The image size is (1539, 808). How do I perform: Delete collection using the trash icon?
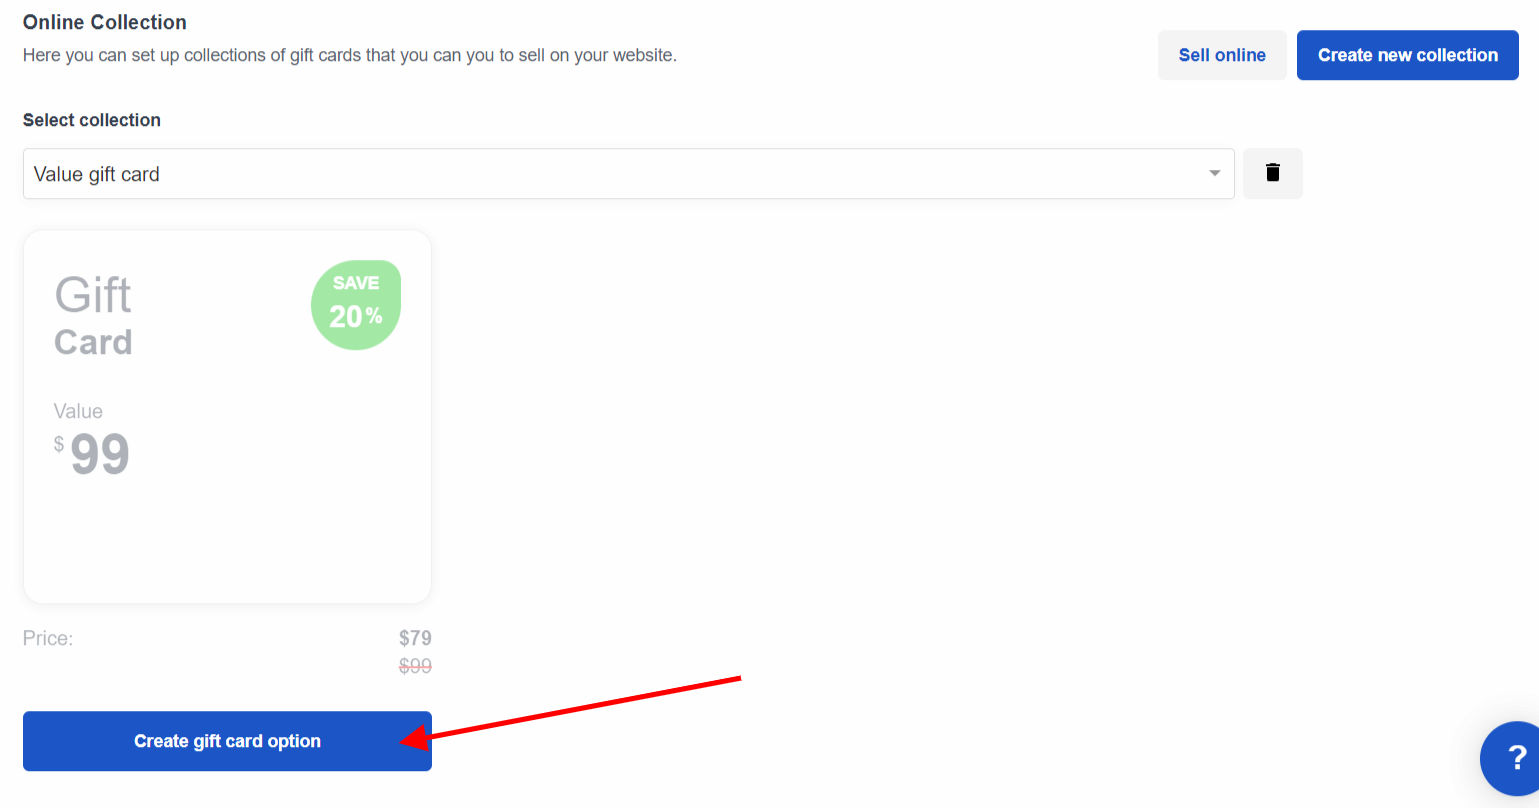(1272, 173)
